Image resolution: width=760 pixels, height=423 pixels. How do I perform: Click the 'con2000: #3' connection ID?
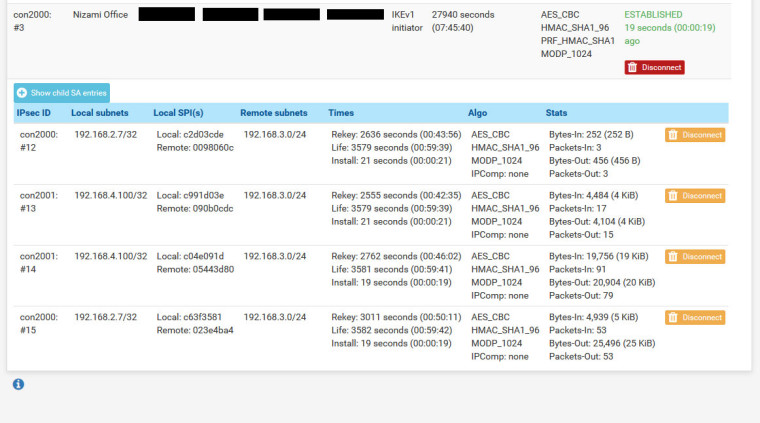pyautogui.click(x=32, y=21)
